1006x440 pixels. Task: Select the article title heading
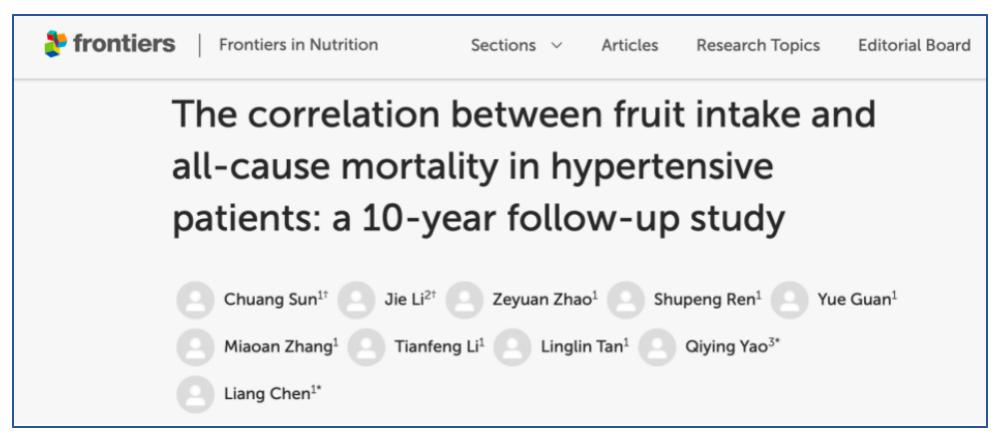(x=524, y=167)
